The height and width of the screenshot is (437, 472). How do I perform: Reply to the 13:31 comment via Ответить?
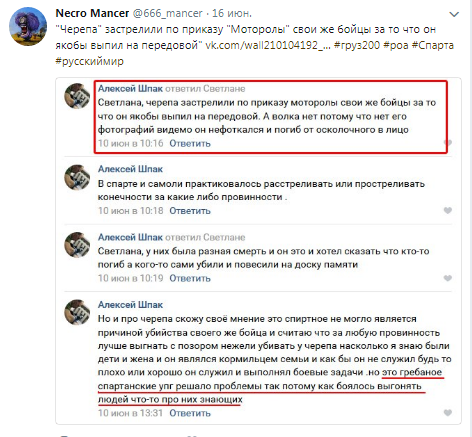coord(190,413)
